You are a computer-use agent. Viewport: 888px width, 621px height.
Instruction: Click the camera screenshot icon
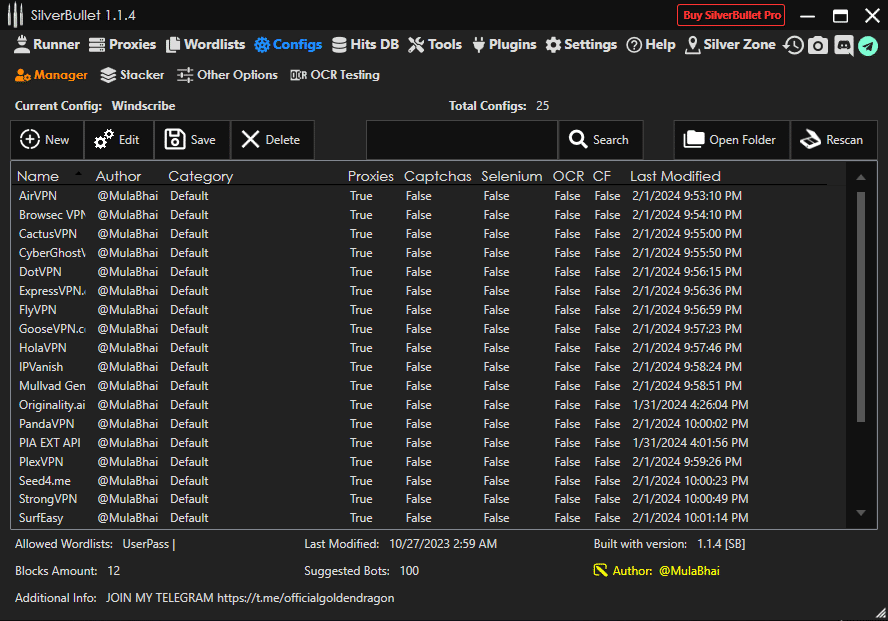(817, 45)
